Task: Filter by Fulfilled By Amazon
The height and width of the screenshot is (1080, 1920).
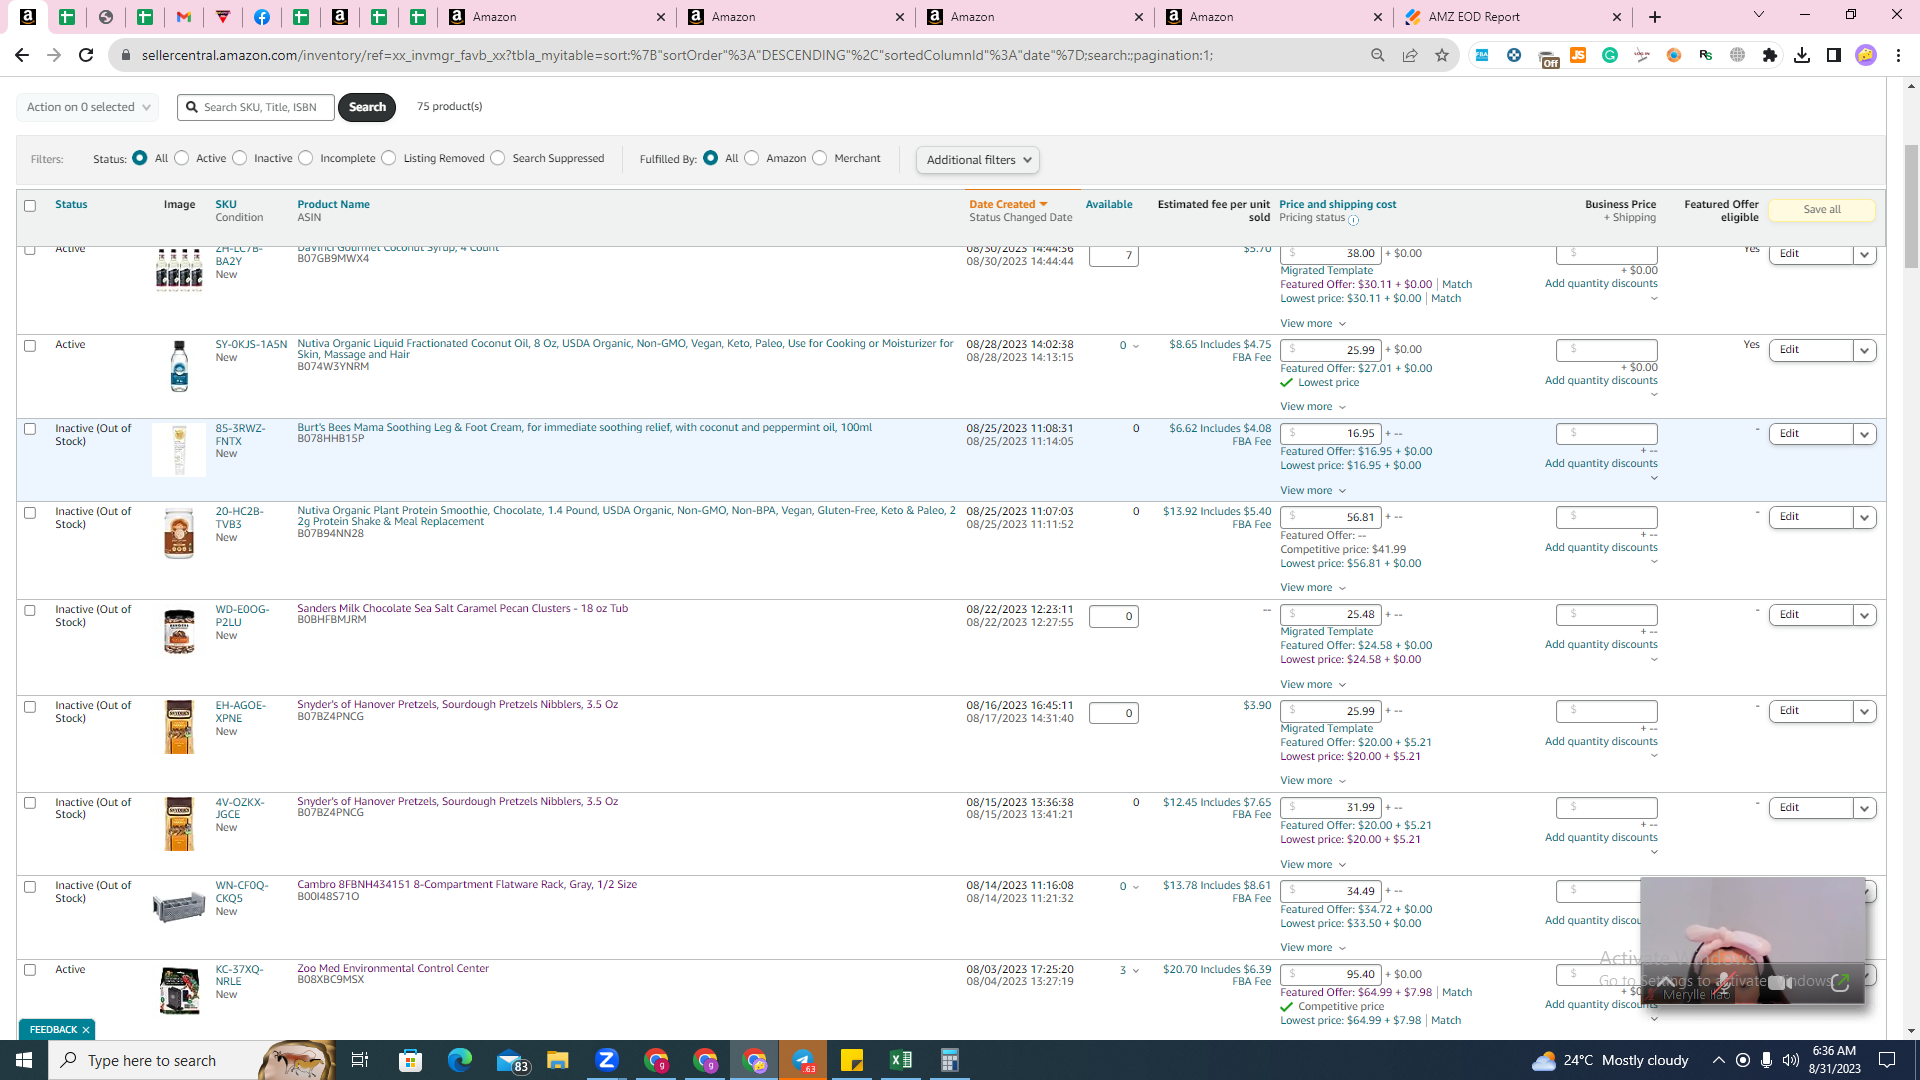Action: 752,158
